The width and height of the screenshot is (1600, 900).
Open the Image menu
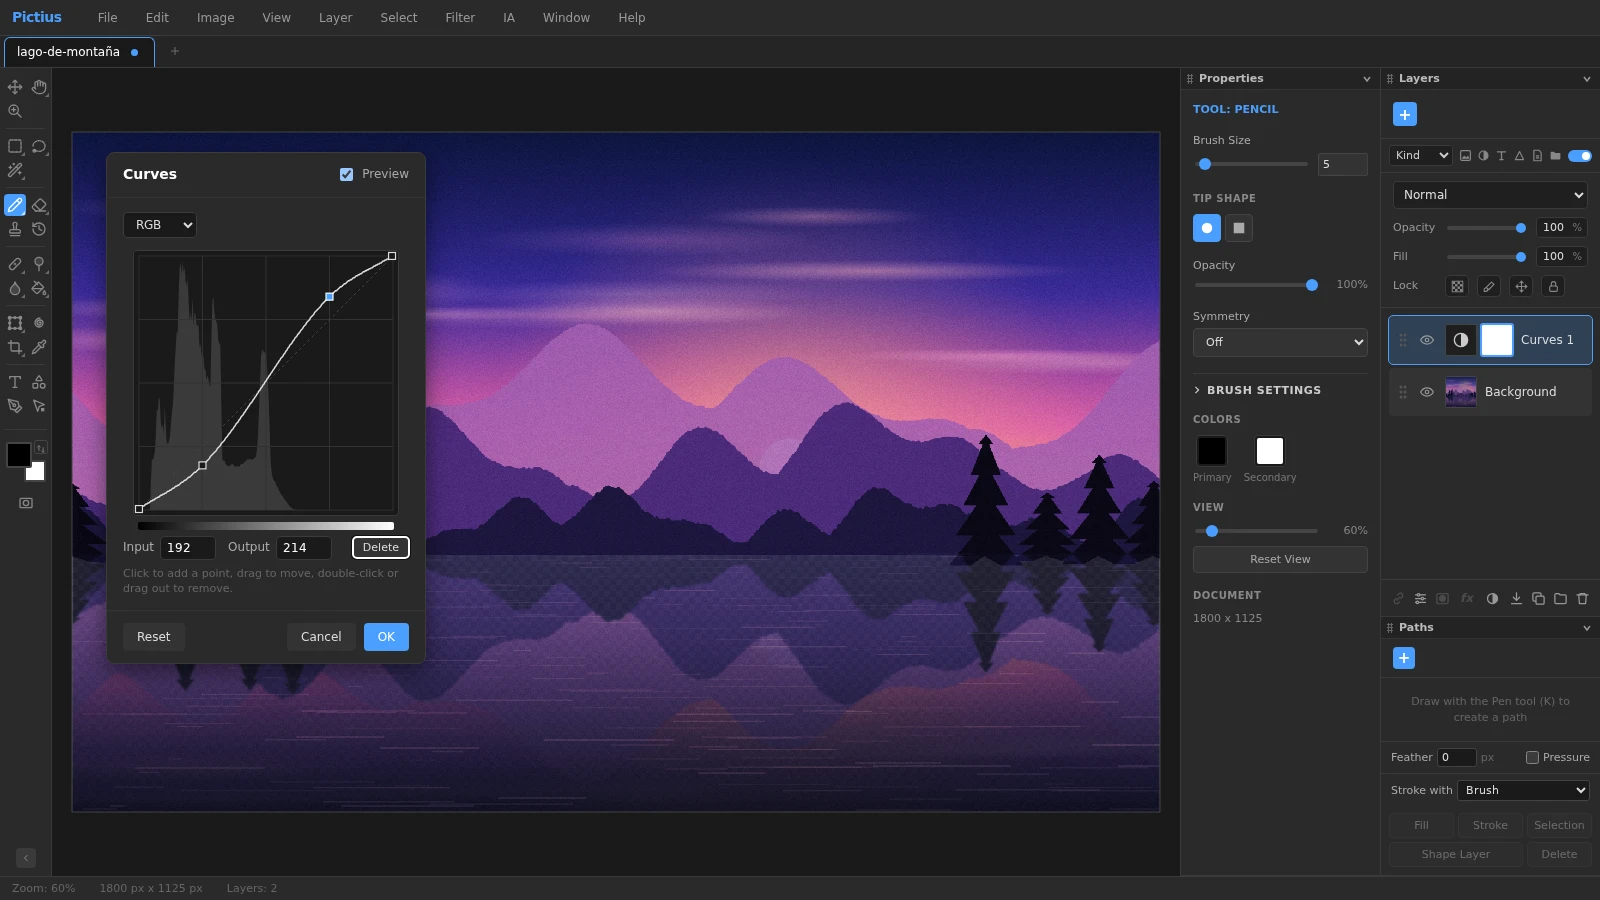pos(215,18)
